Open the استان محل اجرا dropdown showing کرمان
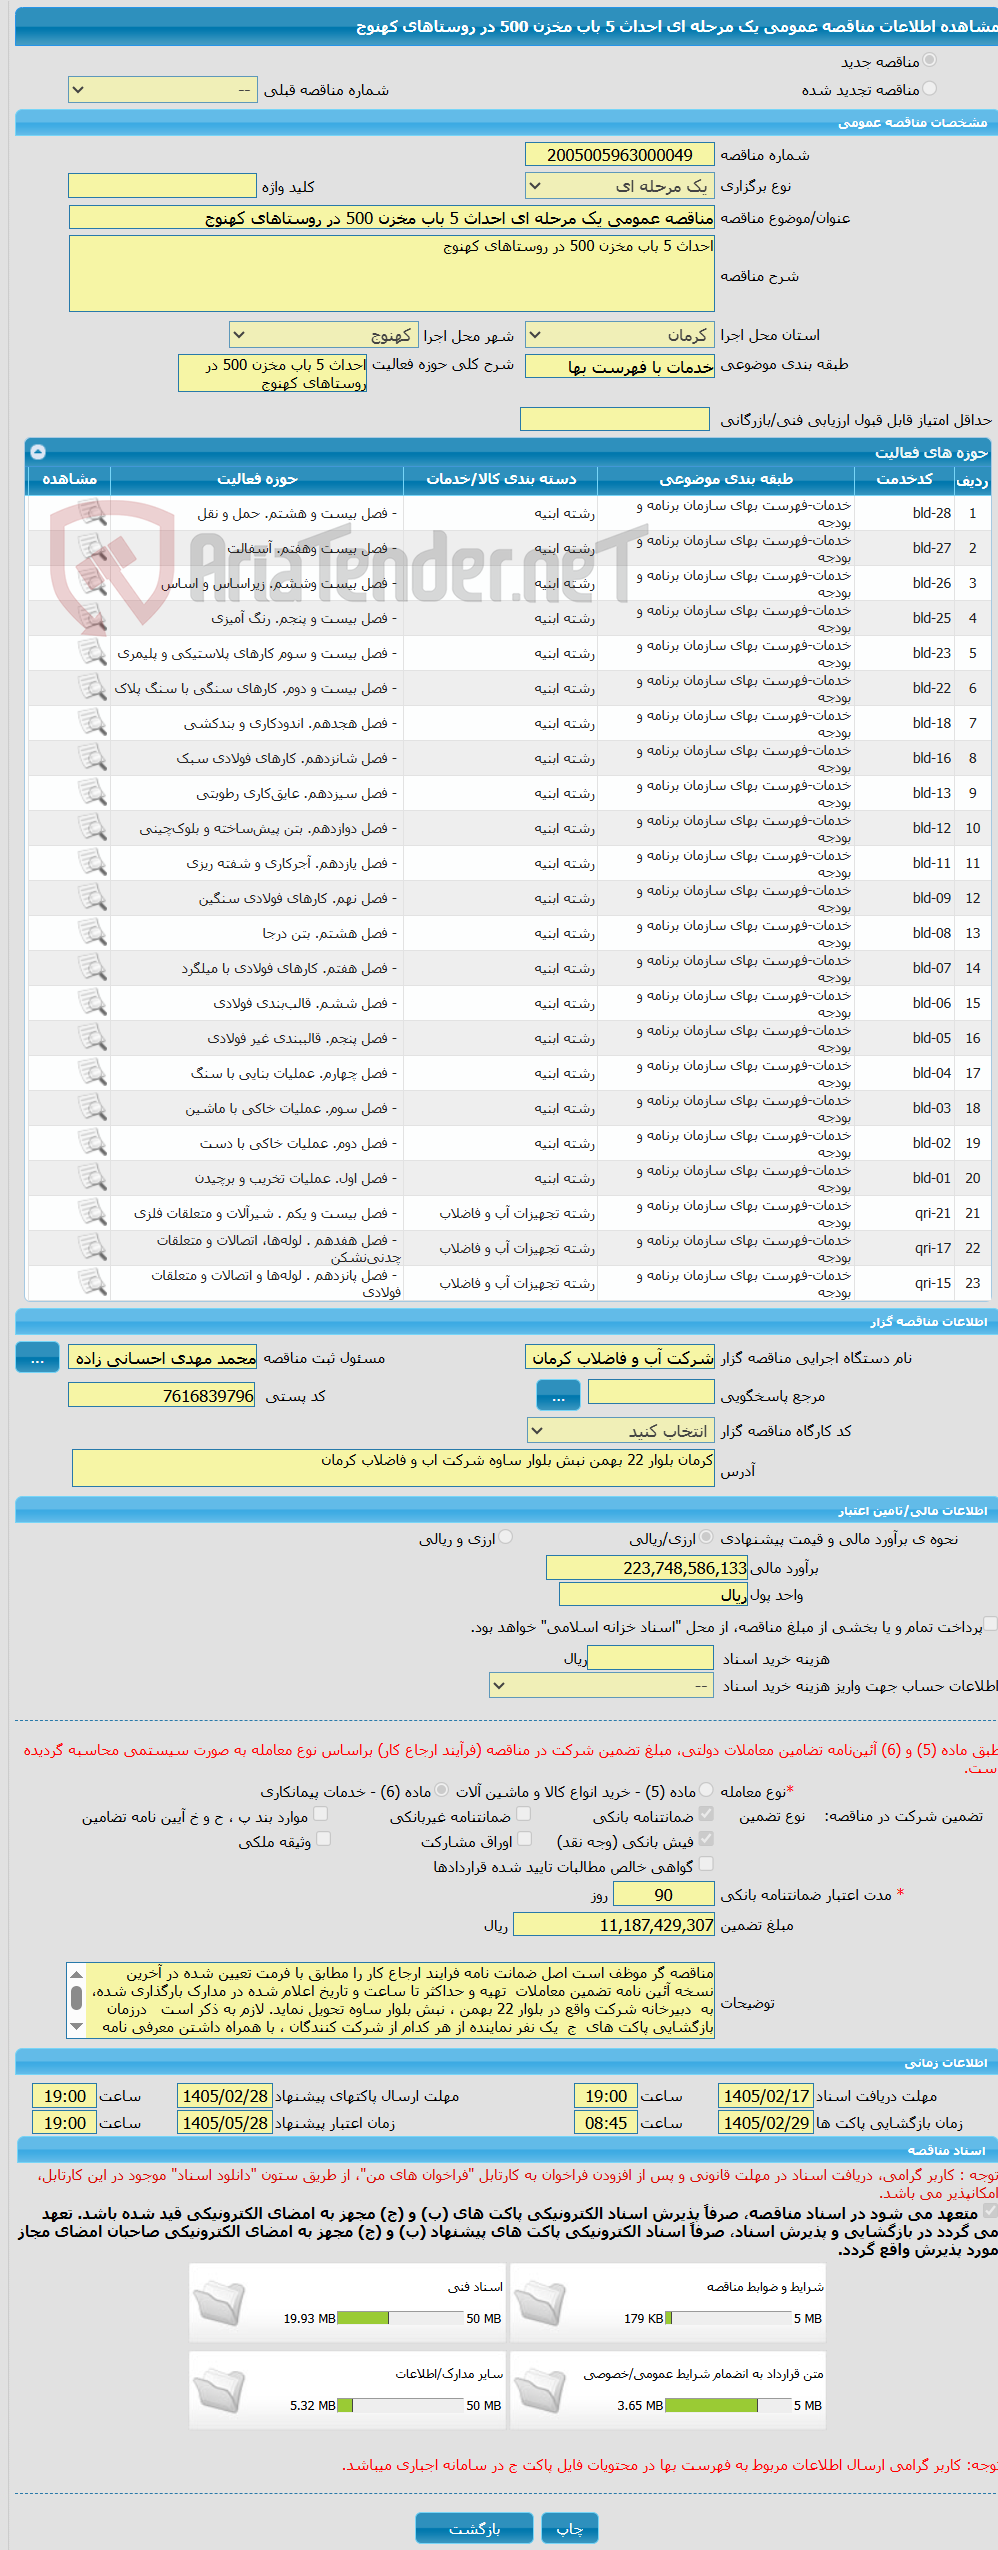The image size is (998, 2550). (x=620, y=335)
